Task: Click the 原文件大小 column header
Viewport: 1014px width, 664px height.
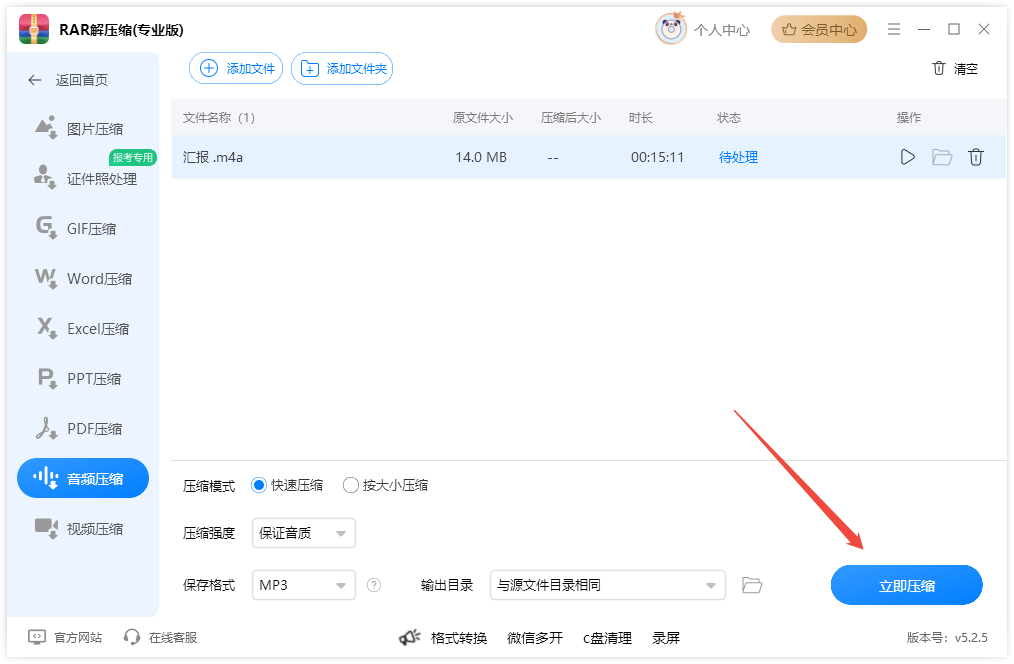Action: pos(482,118)
